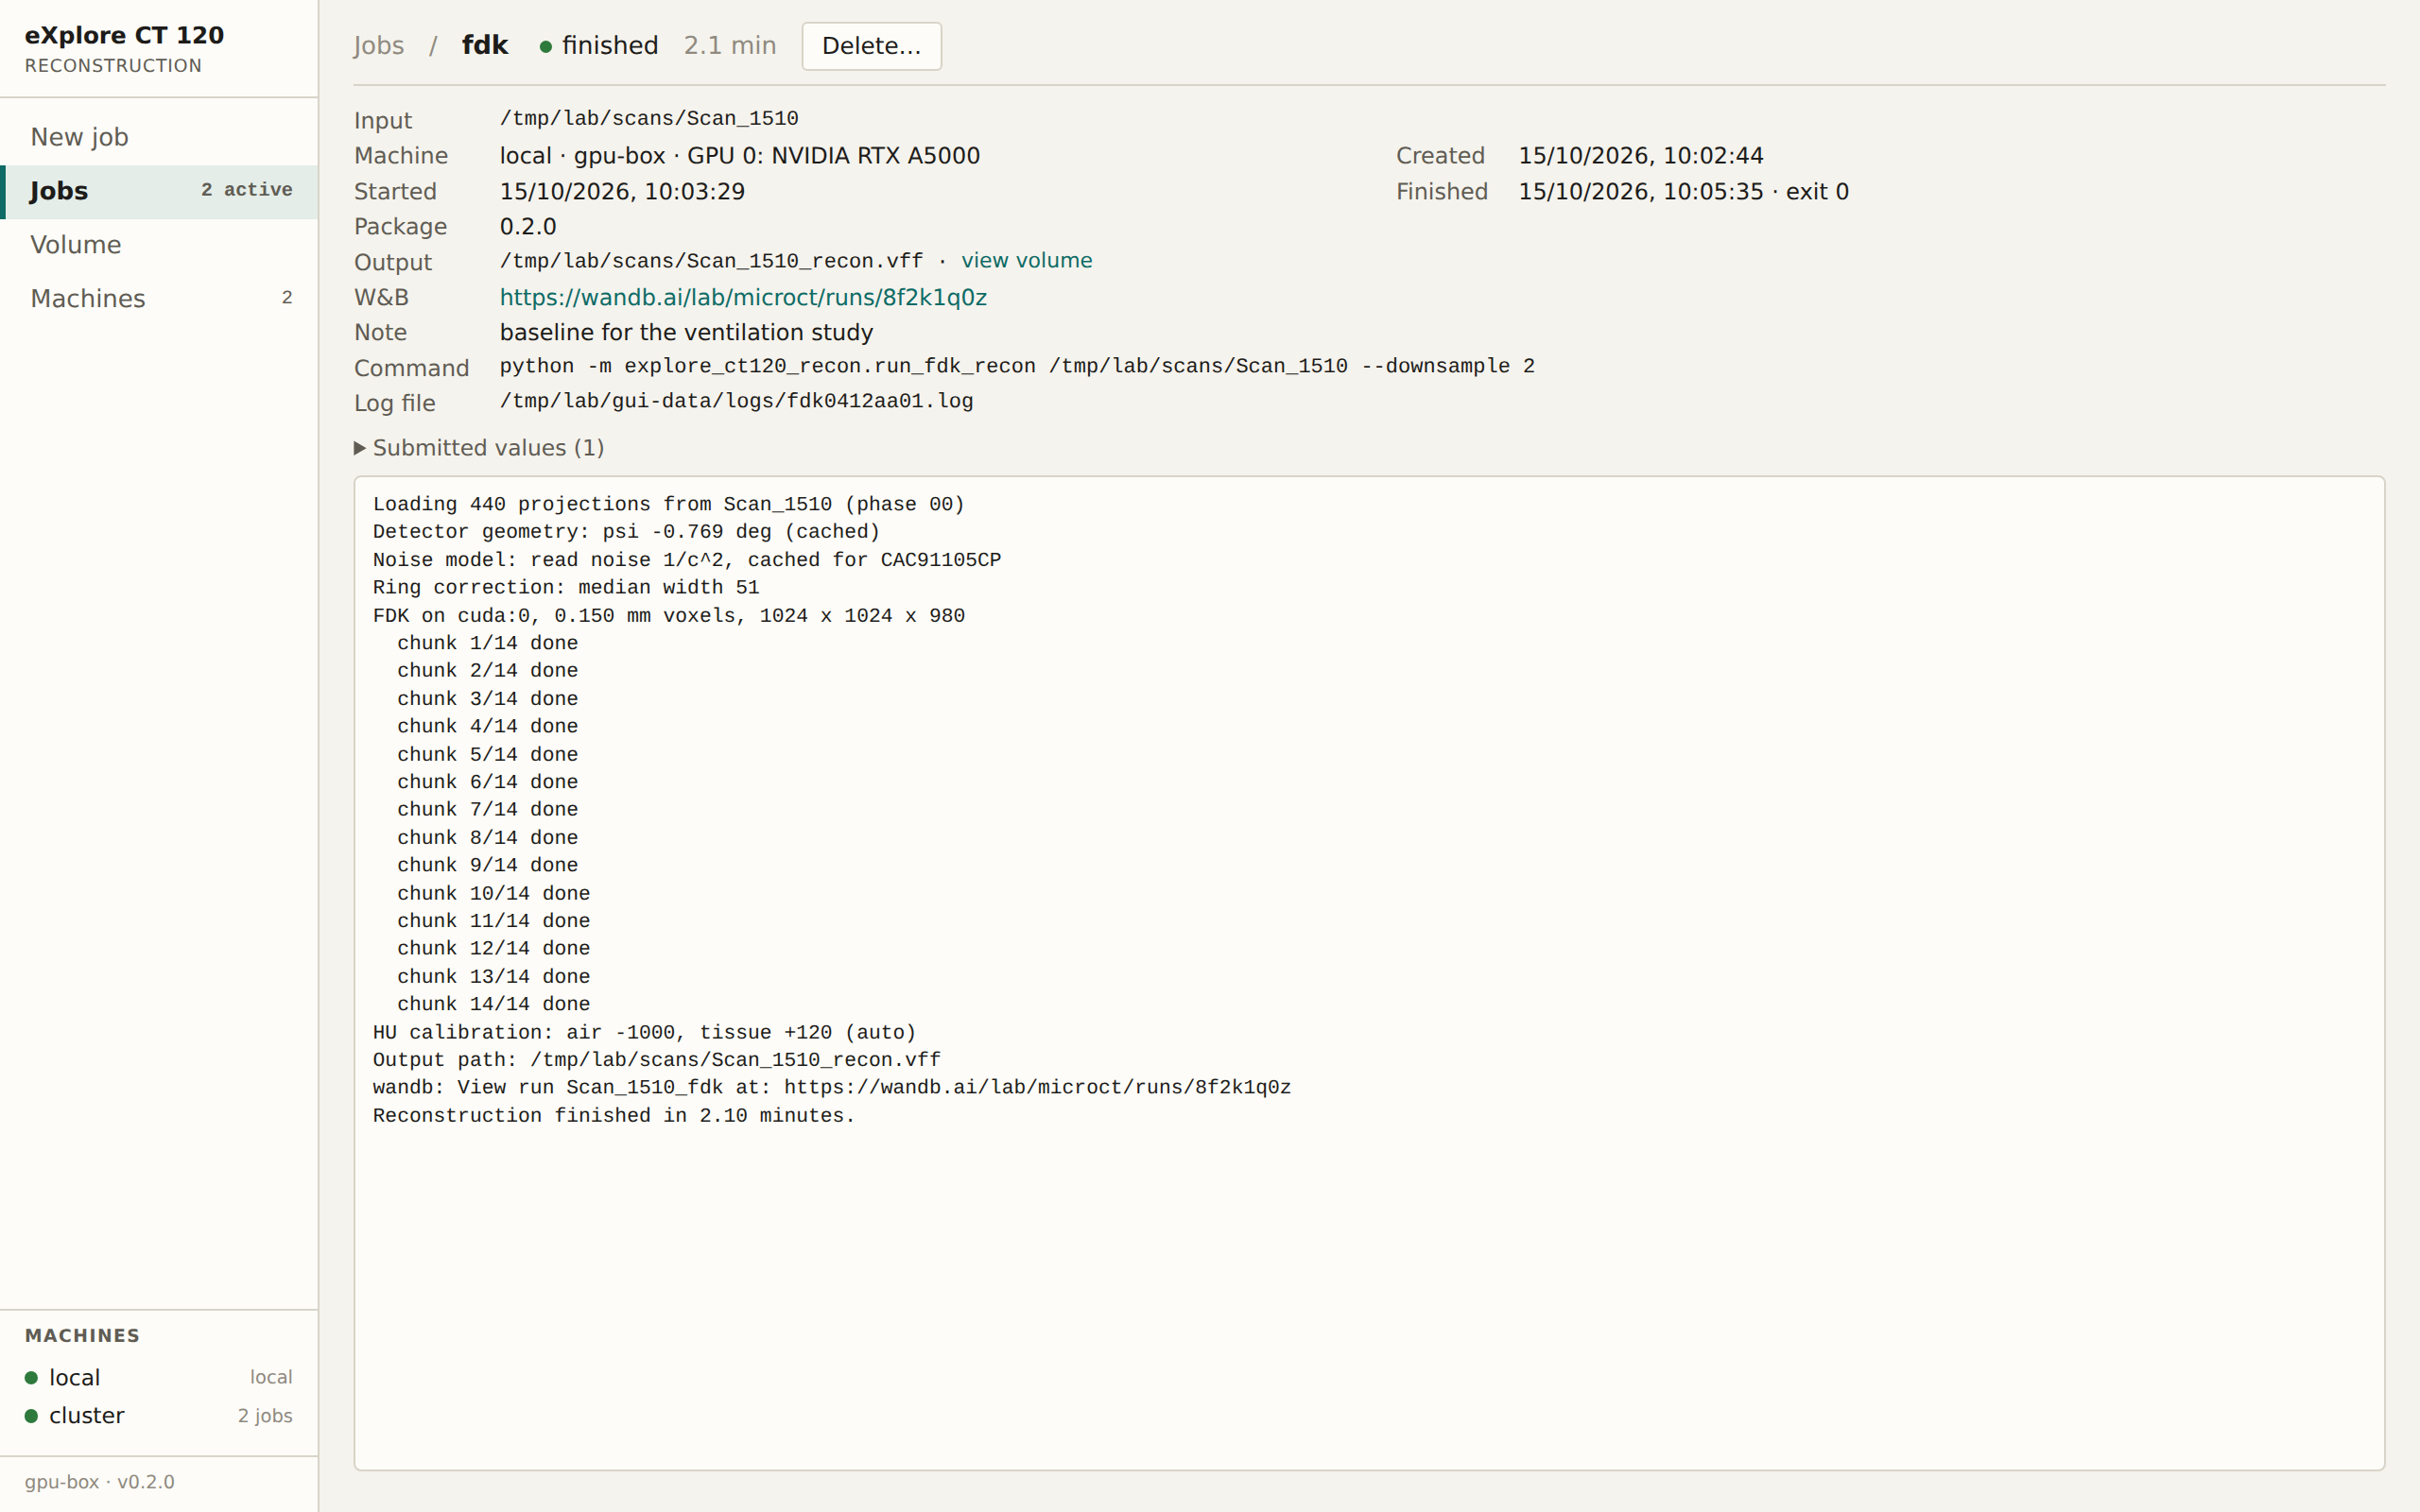This screenshot has height=1512, width=2420.
Task: Open the New job page
Action: [x=159, y=137]
